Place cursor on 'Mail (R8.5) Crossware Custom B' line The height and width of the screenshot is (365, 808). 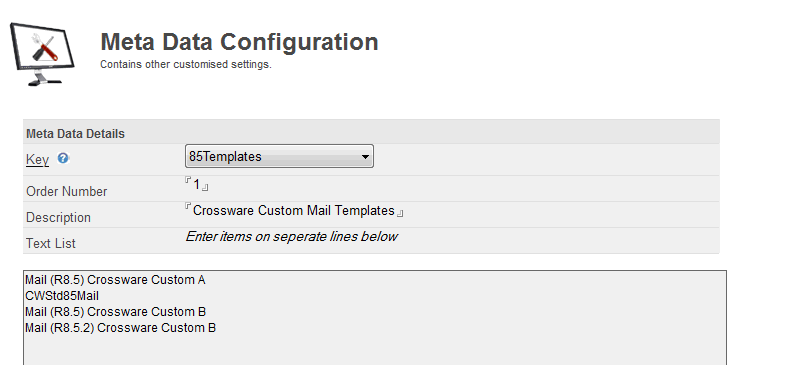pyautogui.click(x=115, y=312)
